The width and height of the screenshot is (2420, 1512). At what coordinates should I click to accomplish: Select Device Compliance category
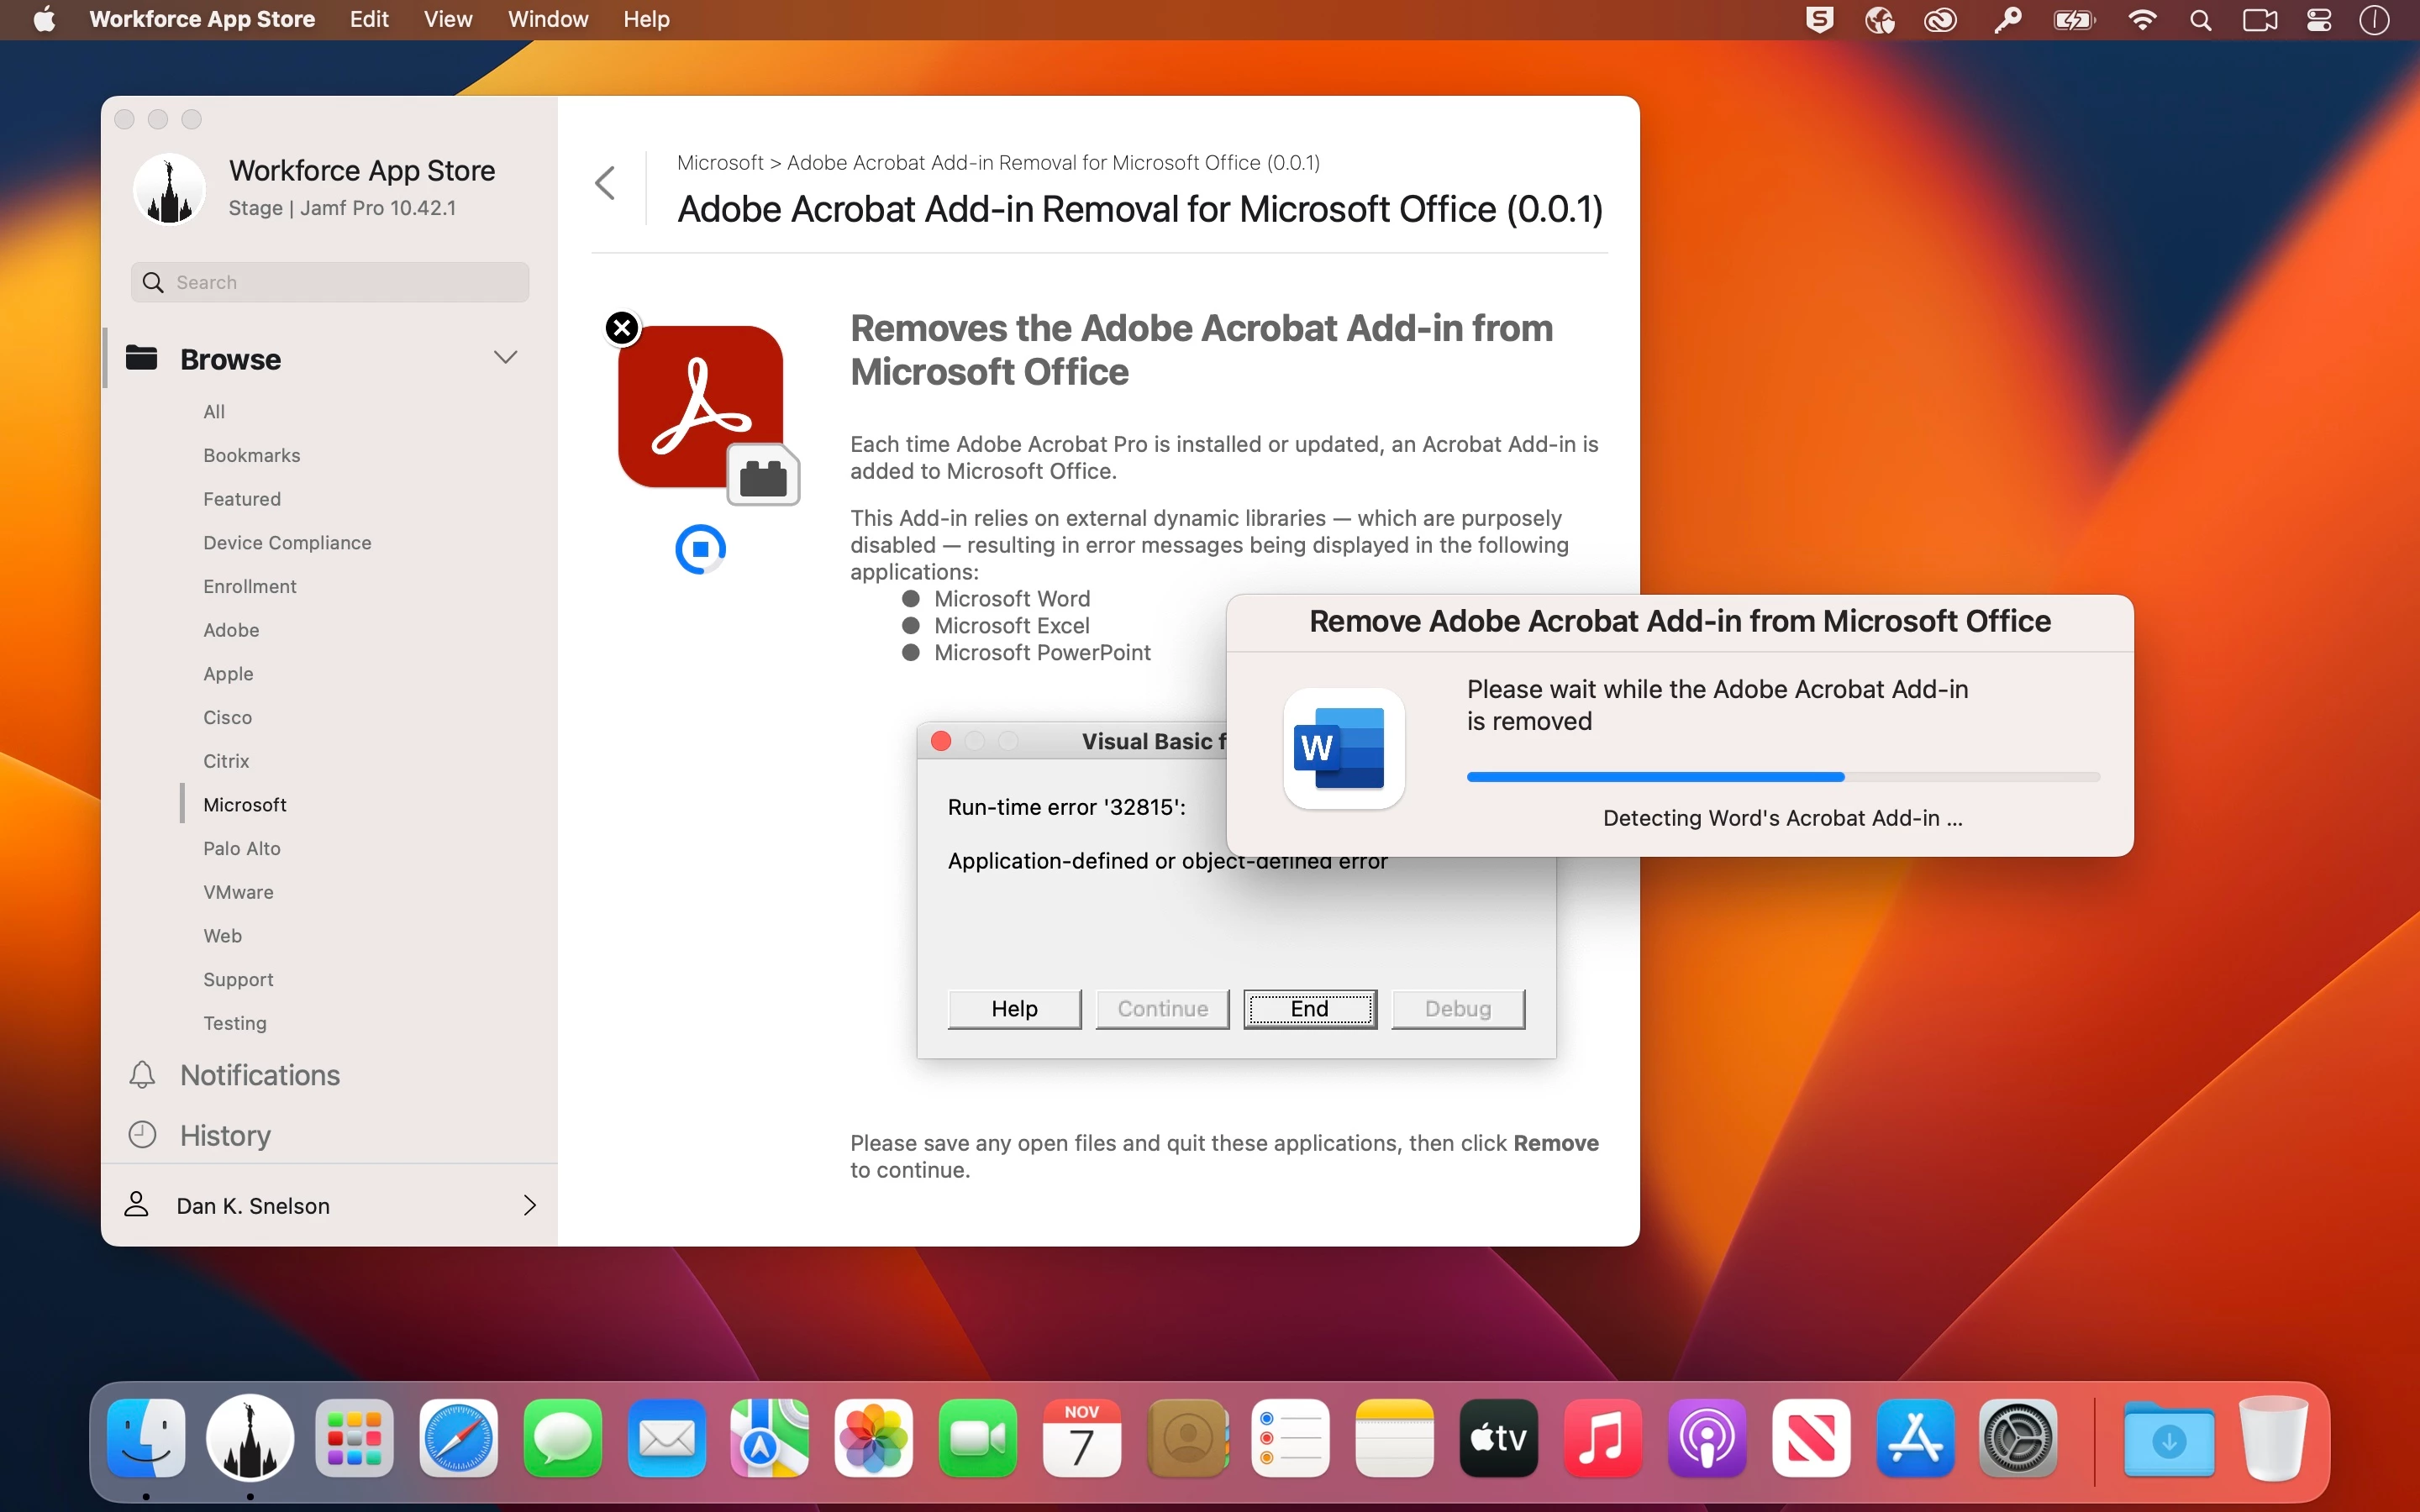click(287, 543)
